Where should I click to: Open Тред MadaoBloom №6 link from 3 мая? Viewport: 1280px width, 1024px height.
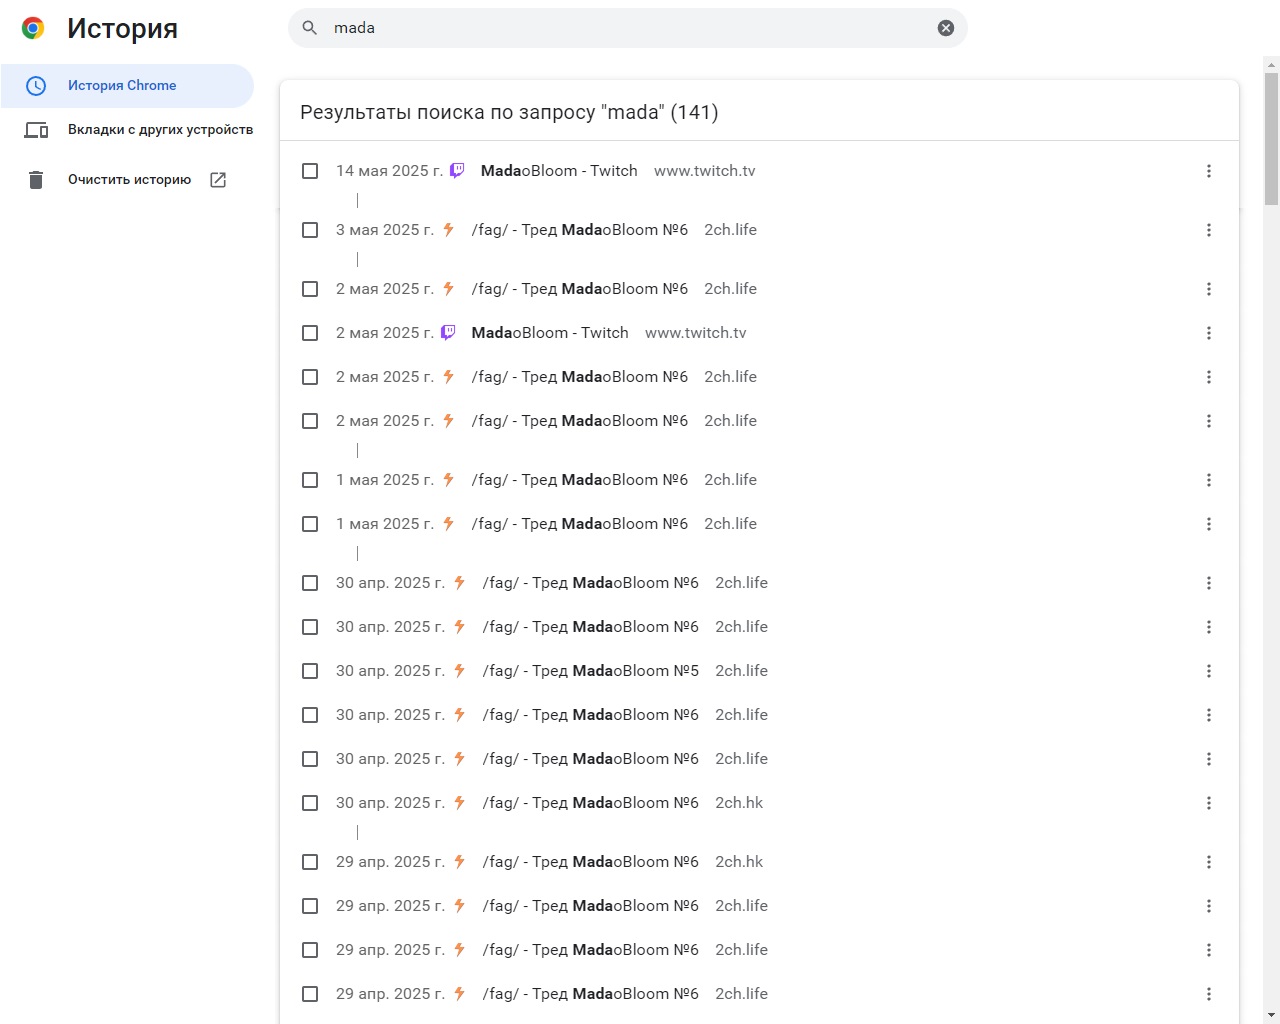click(x=580, y=230)
